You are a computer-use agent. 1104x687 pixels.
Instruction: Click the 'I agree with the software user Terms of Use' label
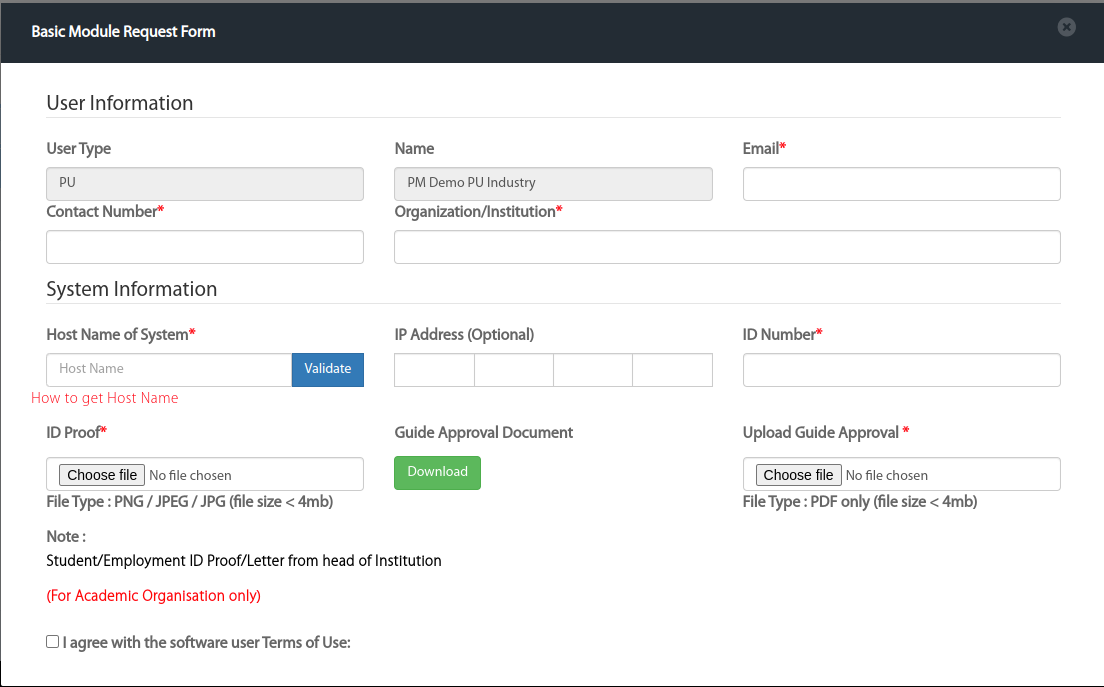click(206, 643)
